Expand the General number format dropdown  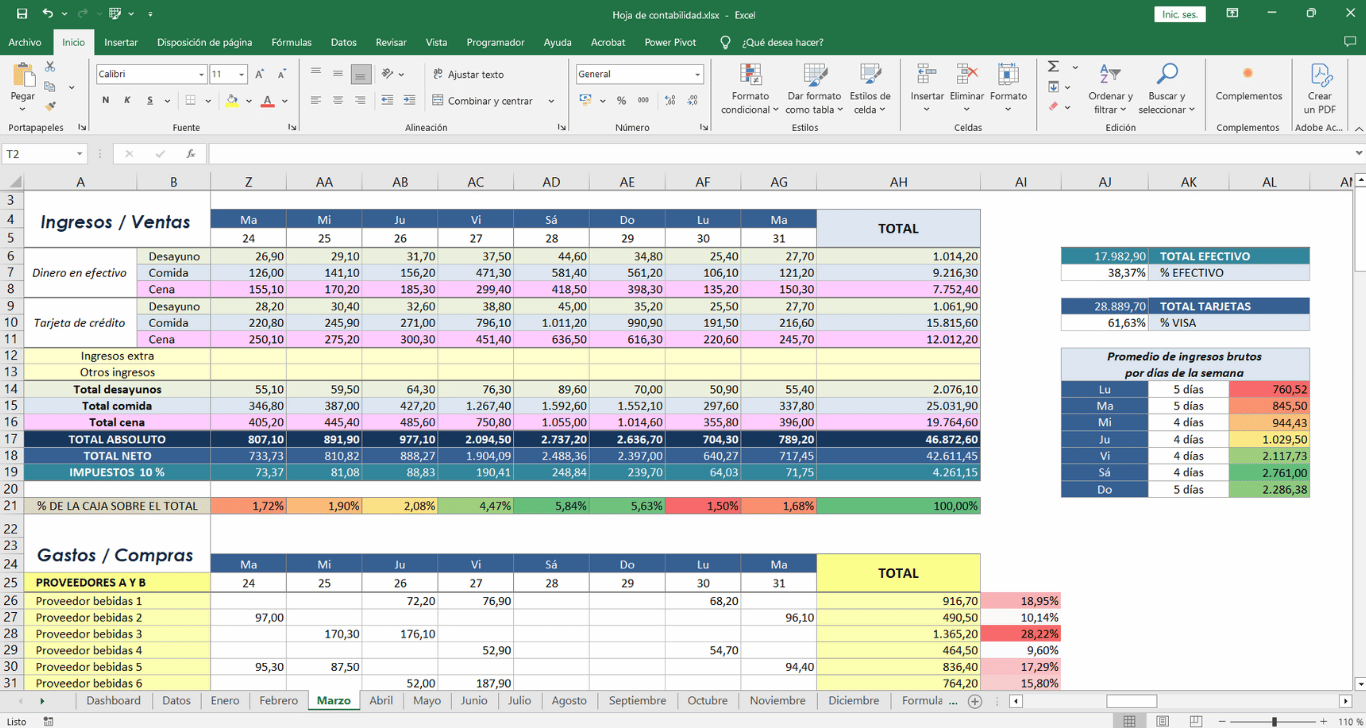point(697,75)
